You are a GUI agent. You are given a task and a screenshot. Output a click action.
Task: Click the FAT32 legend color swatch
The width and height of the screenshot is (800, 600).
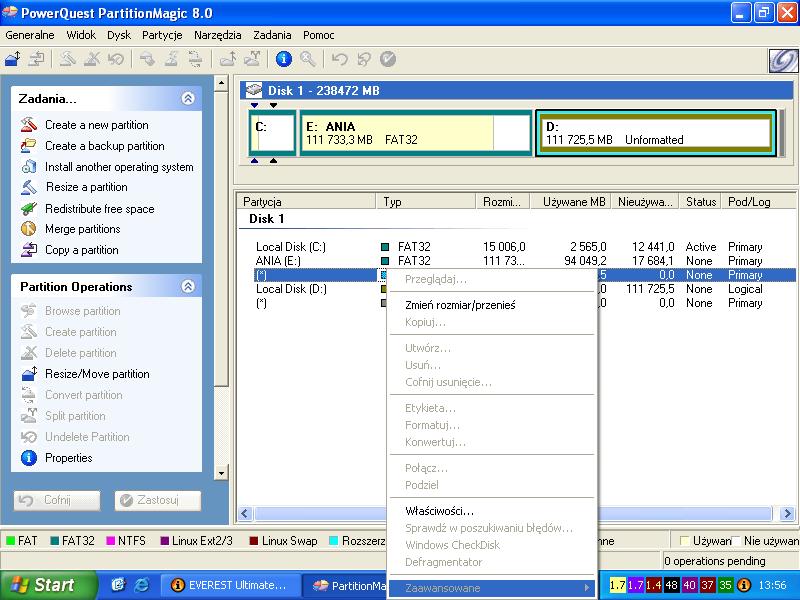(55, 541)
